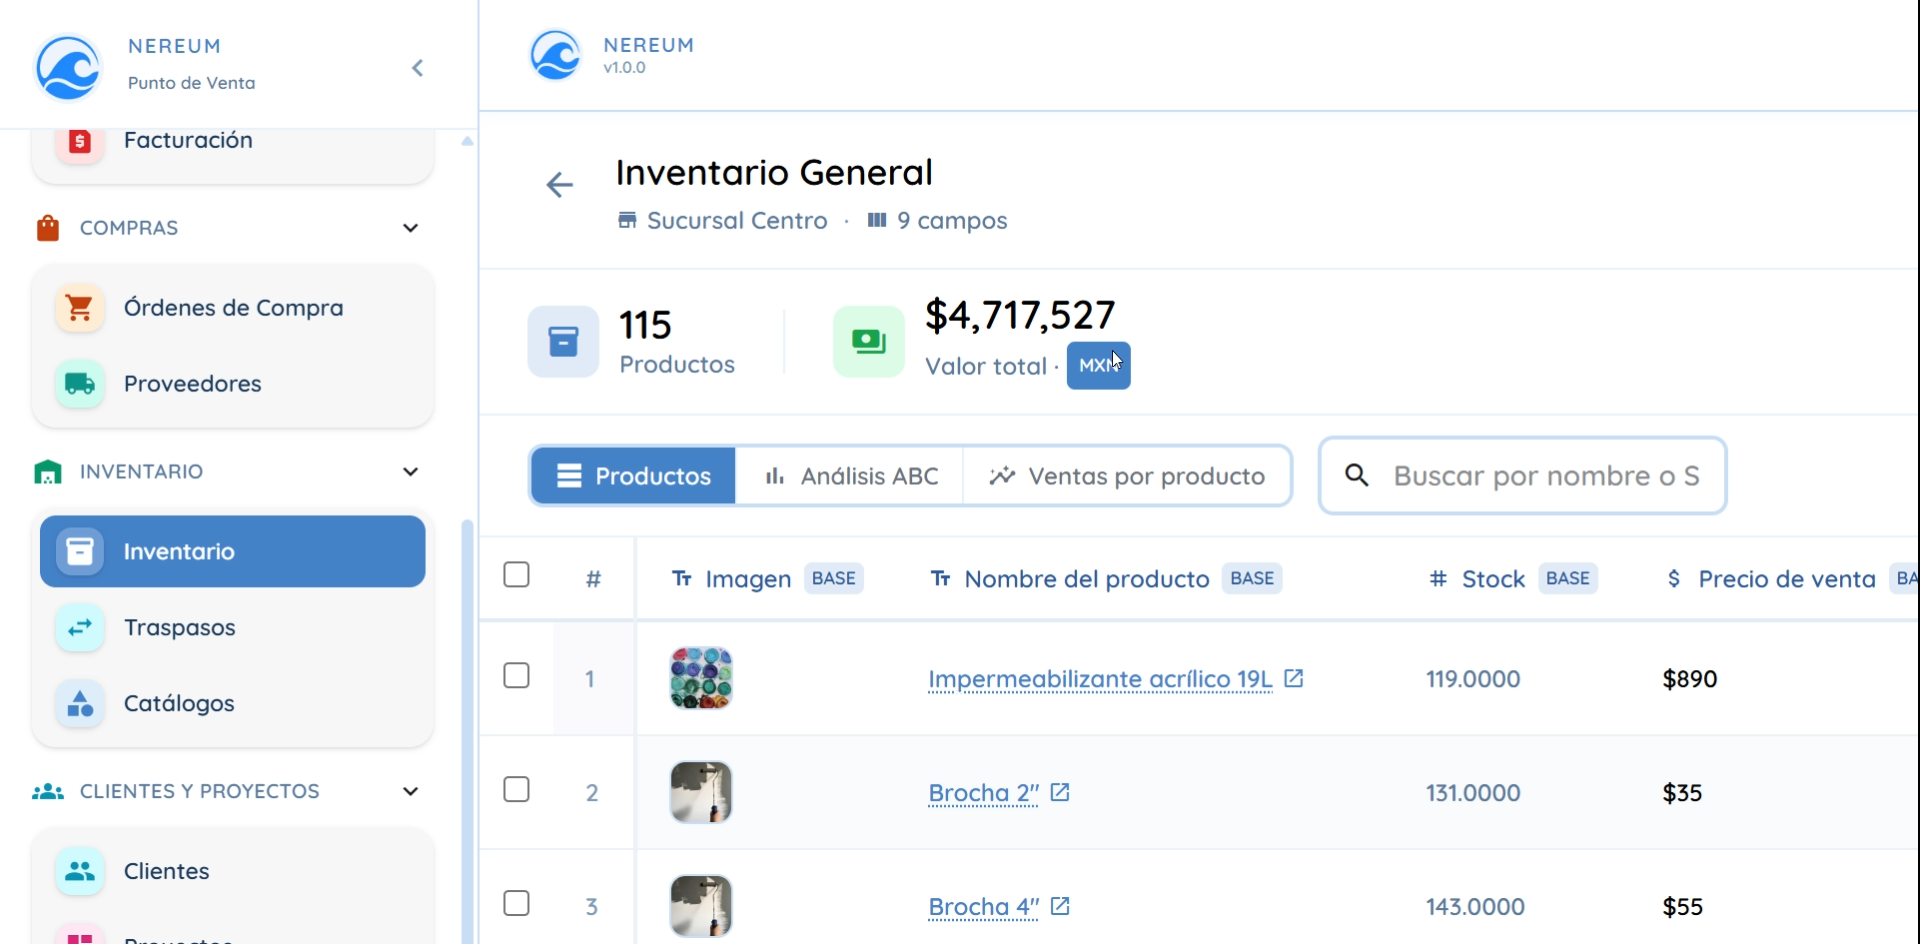Click the sidebar vertical scrollbar
This screenshot has height=944, width=1920.
pos(467,730)
